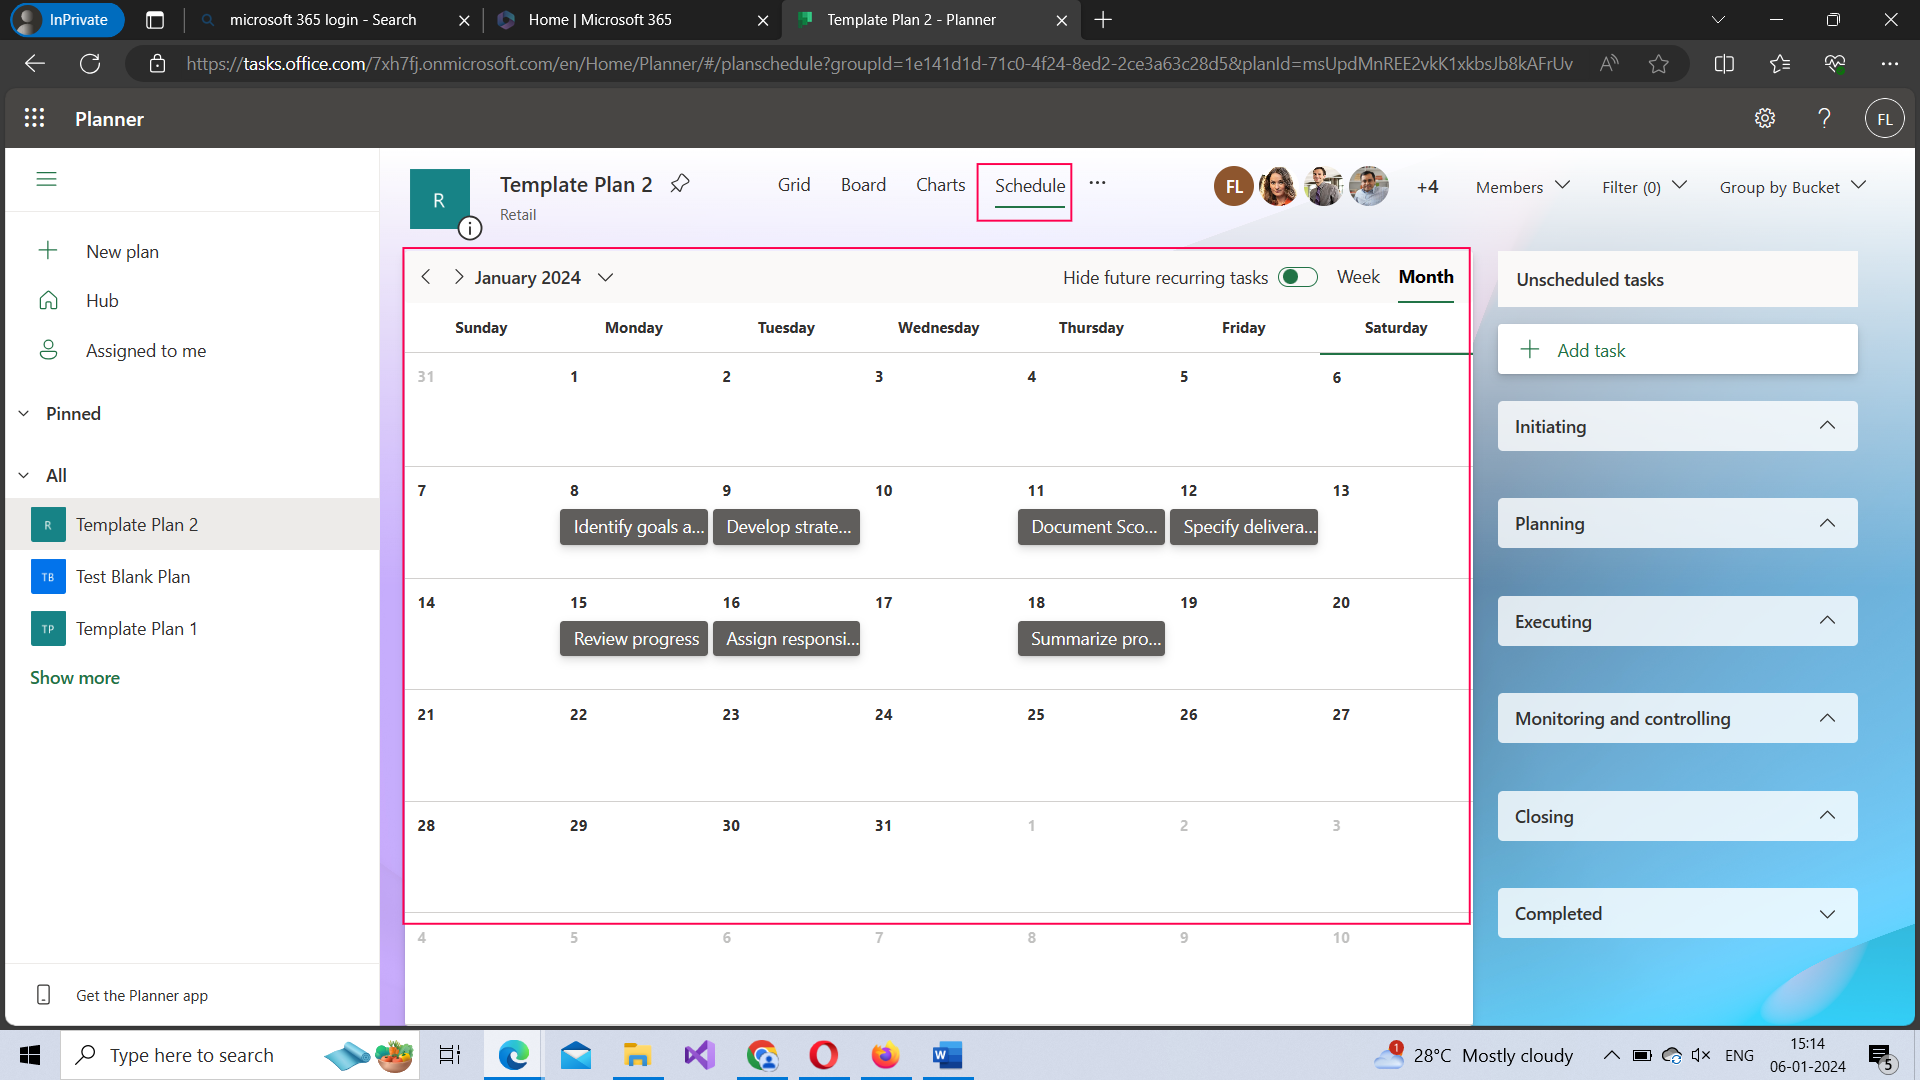Open Assign responsi... task card
This screenshot has height=1080, width=1920.
[x=787, y=639]
